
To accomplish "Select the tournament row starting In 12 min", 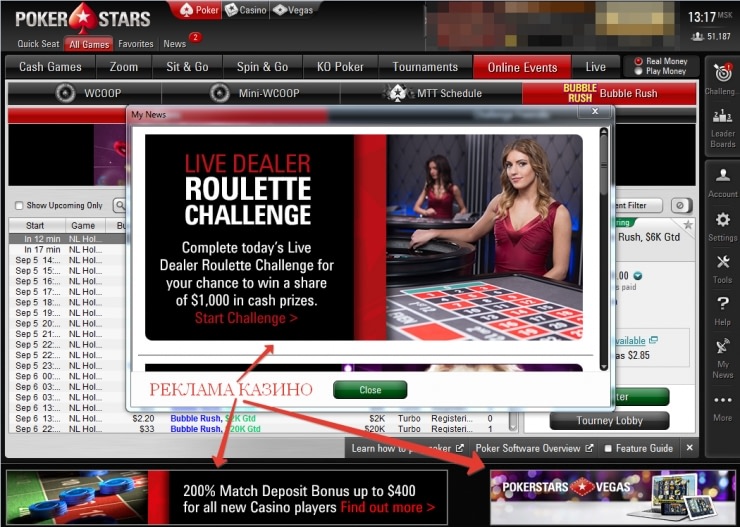I will point(67,239).
